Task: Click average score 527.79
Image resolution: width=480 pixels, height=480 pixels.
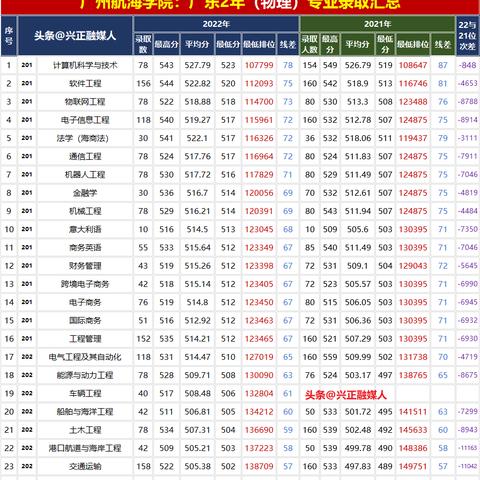Action: [197, 65]
